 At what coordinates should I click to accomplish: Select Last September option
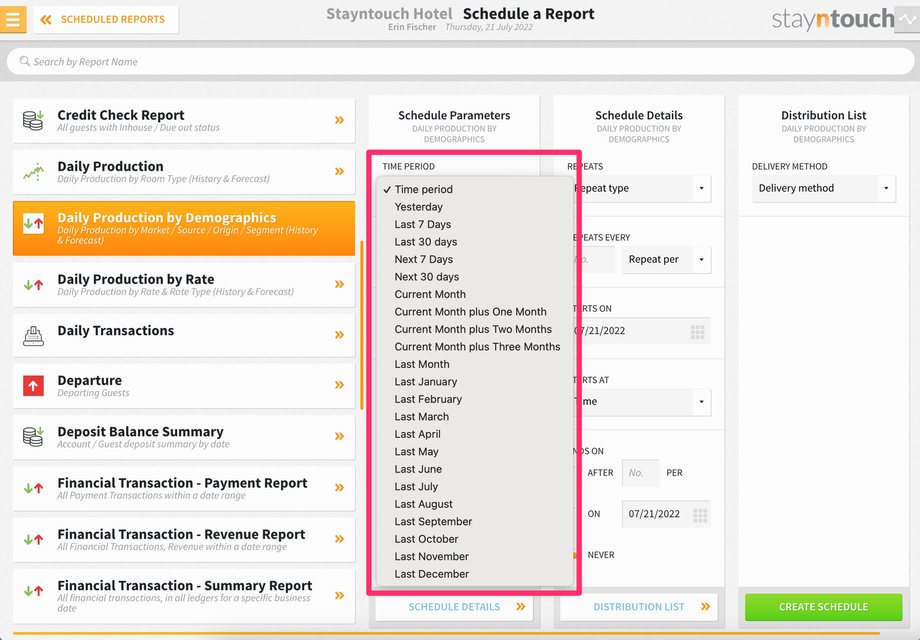pyautogui.click(x=474, y=522)
